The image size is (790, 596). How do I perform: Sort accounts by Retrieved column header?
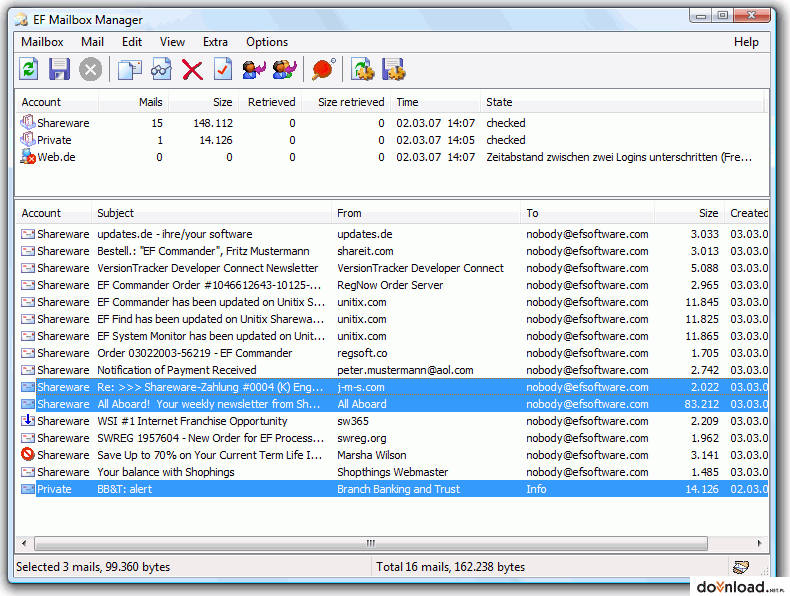coord(270,102)
